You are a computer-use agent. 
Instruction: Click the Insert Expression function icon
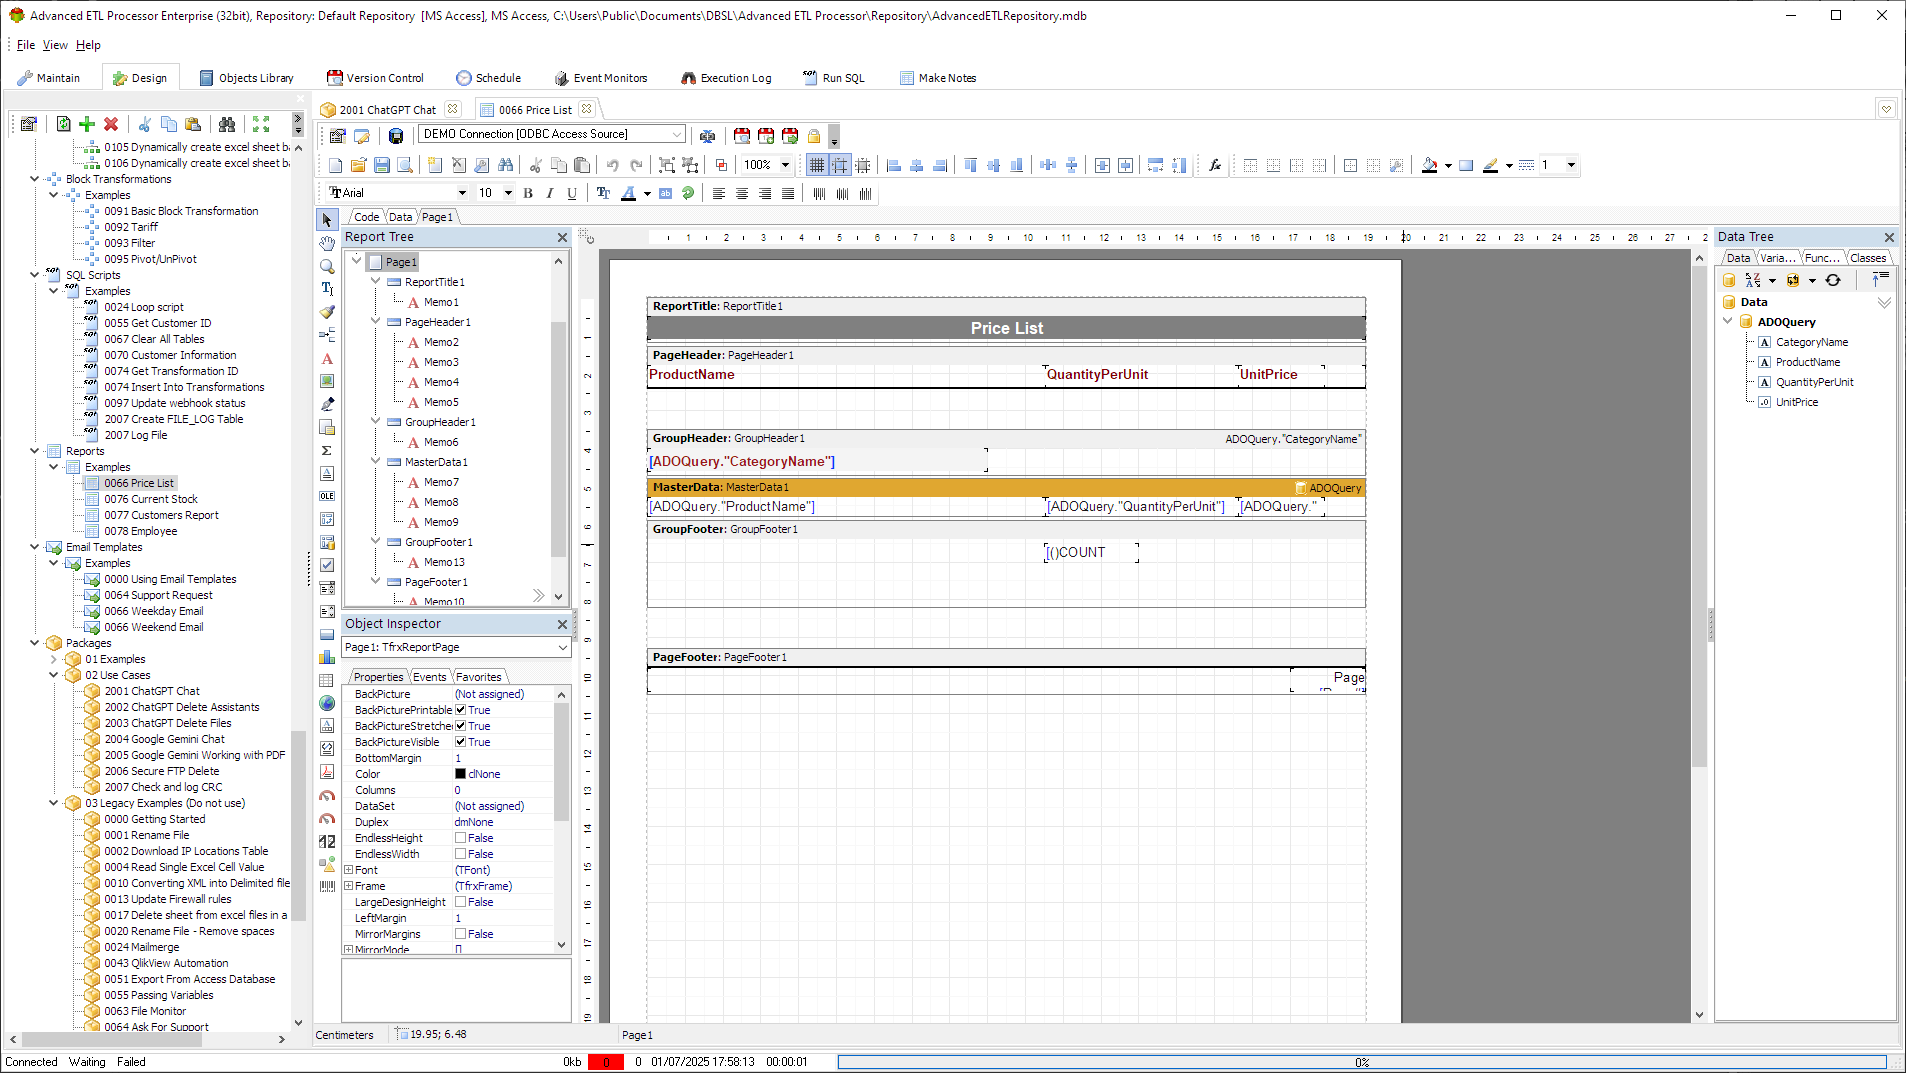tap(1213, 165)
